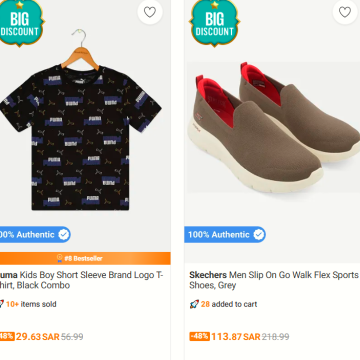Open Puma Kids Boy Short Sleeve title
Viewport: 360px width, 360px height.
click(x=82, y=280)
